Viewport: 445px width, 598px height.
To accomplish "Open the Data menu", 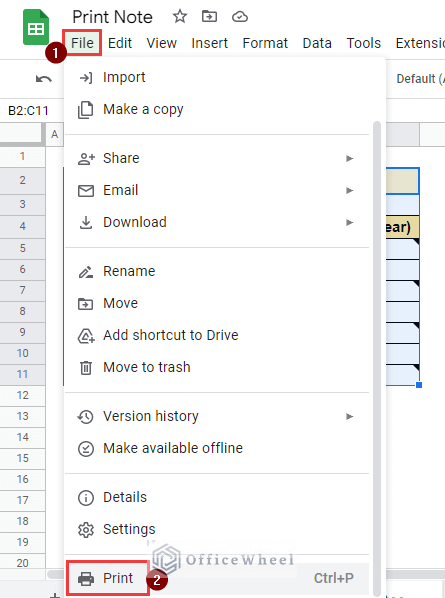I will (317, 43).
